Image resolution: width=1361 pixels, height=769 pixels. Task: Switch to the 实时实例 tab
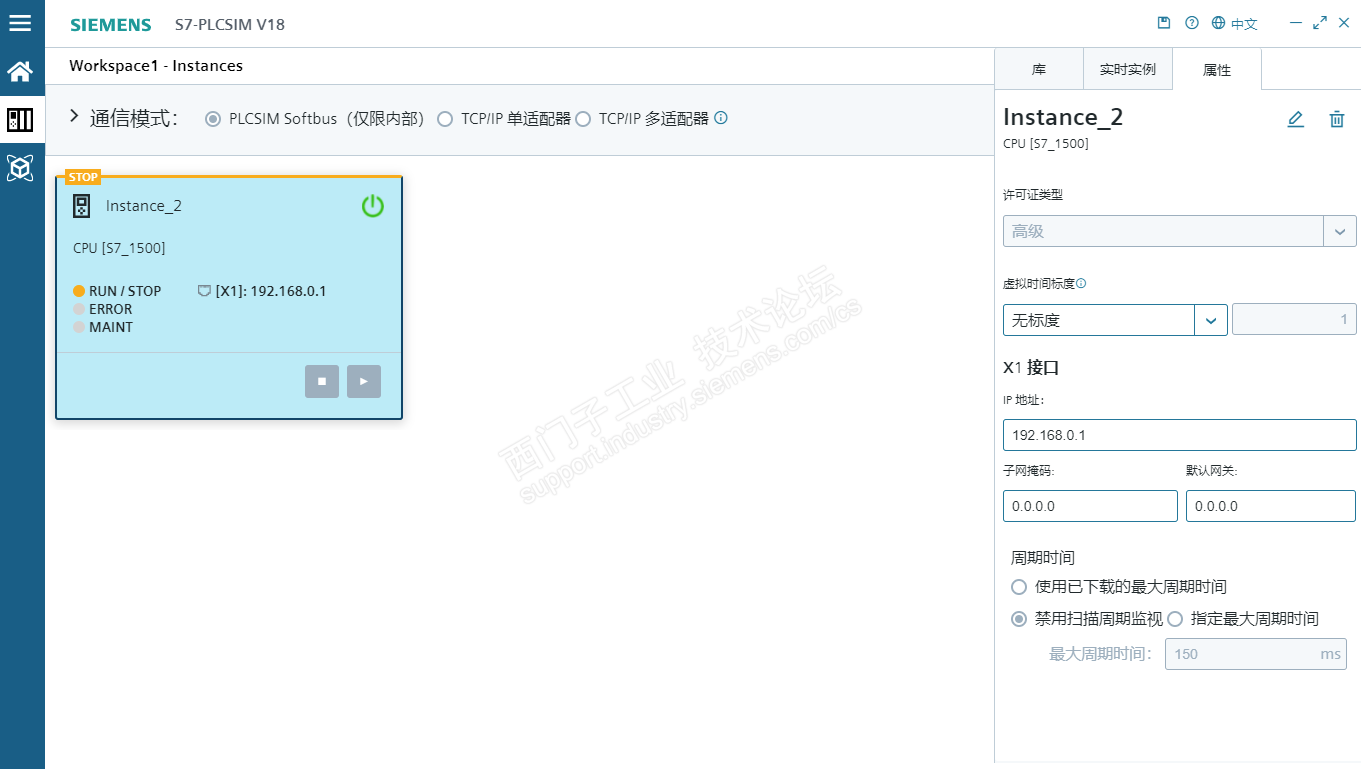tap(1128, 70)
